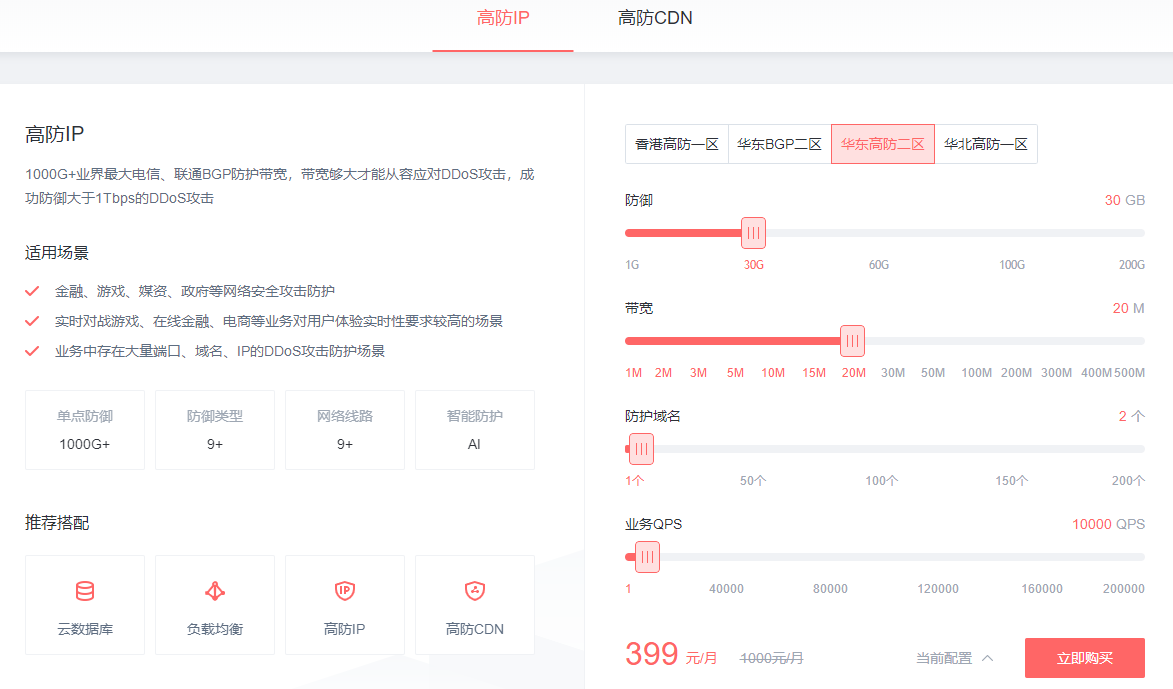This screenshot has height=689, width=1173.
Task: Switch to the 高防CDN tab
Action: click(654, 18)
